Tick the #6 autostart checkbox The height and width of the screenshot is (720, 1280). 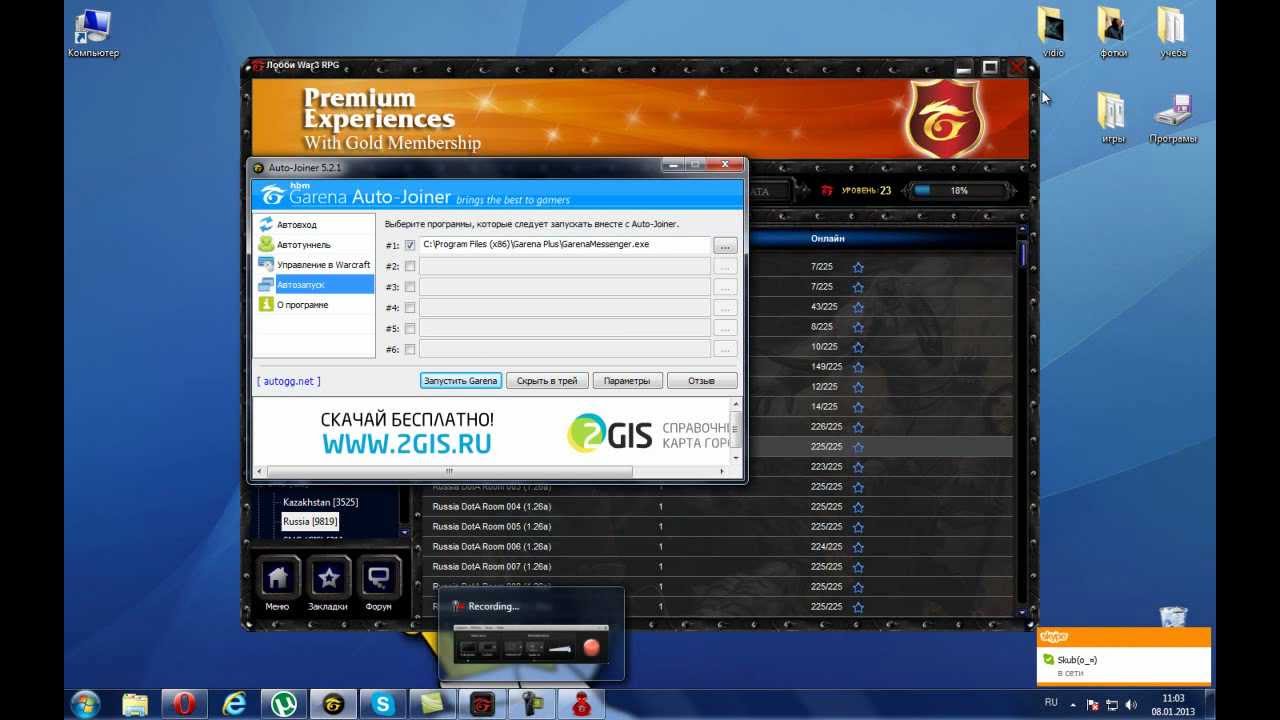tap(410, 350)
